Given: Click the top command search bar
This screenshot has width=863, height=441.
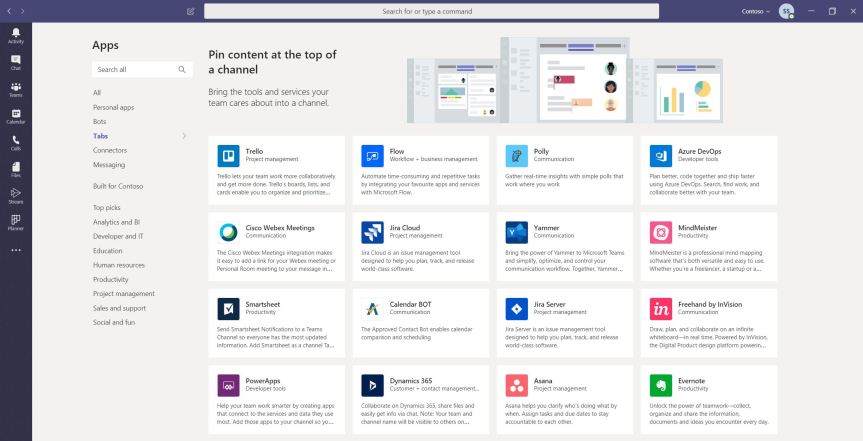Looking at the screenshot, I should [427, 11].
